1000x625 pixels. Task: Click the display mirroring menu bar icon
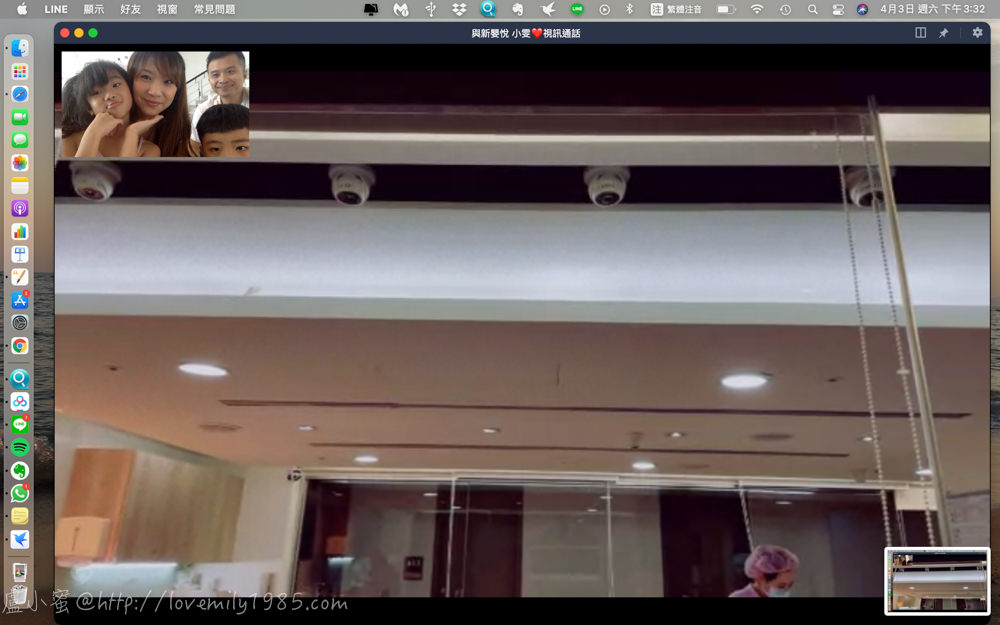[x=371, y=9]
